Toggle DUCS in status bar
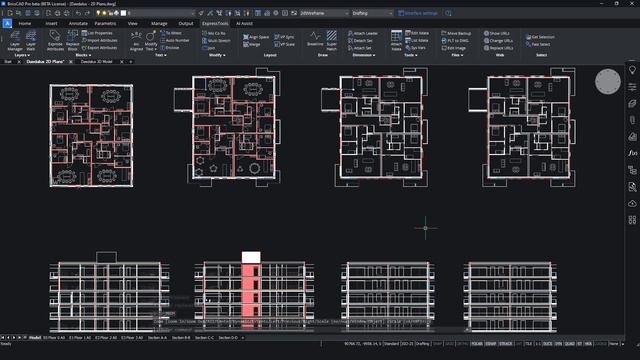This screenshot has width=640, height=360. [x=547, y=344]
